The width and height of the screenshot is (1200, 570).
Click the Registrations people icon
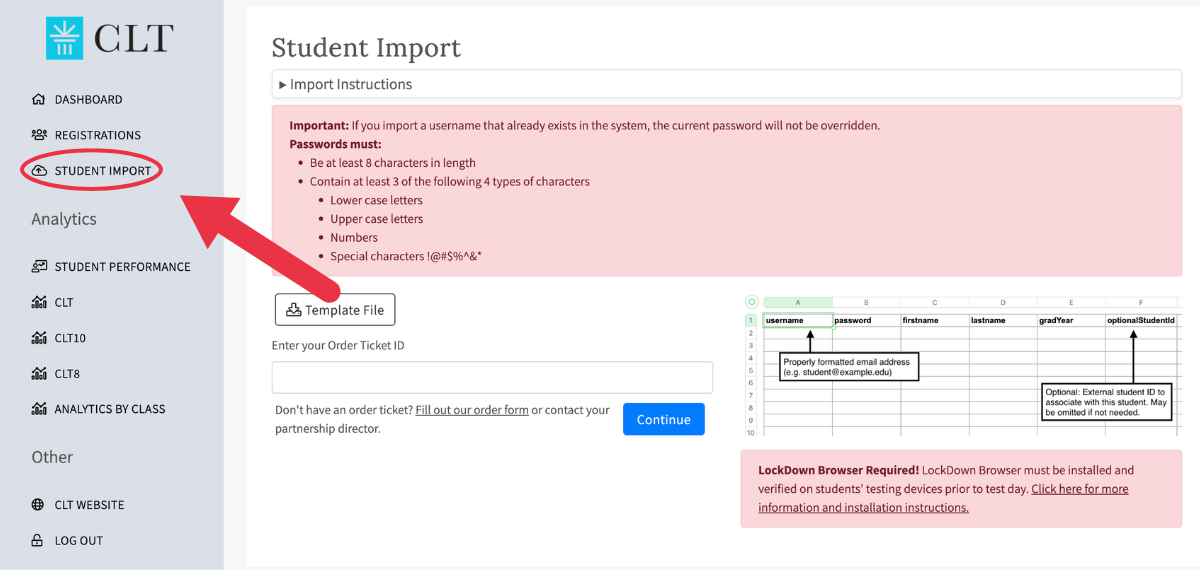tap(39, 135)
